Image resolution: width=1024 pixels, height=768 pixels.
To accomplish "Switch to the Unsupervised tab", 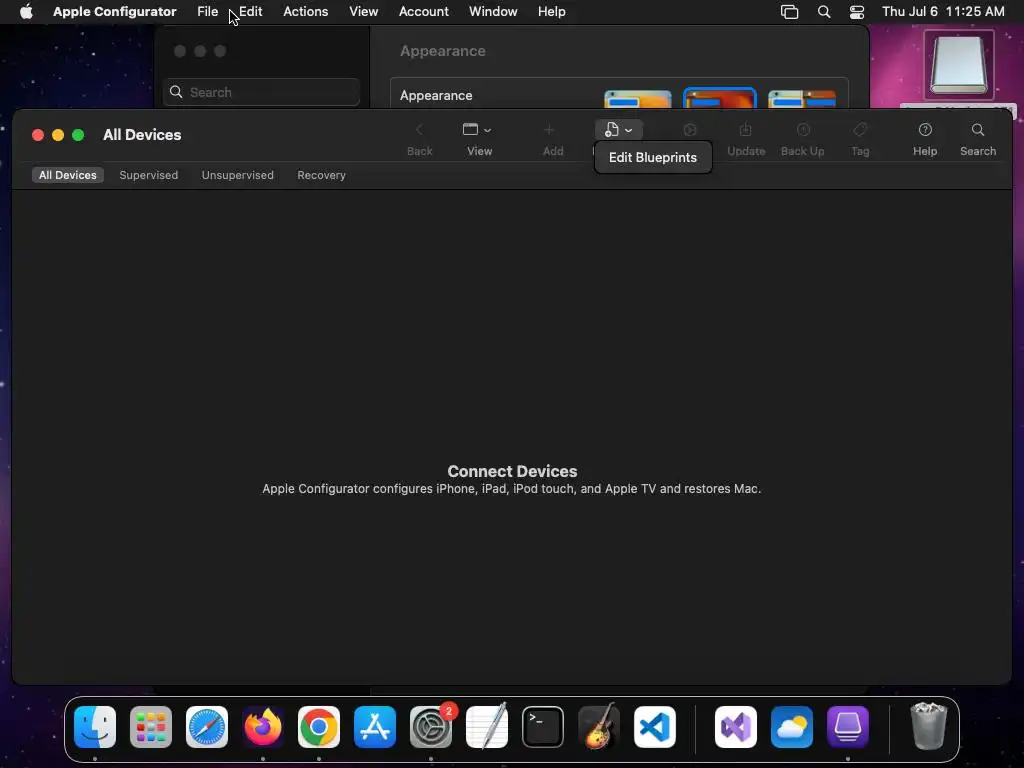I will click(x=237, y=175).
